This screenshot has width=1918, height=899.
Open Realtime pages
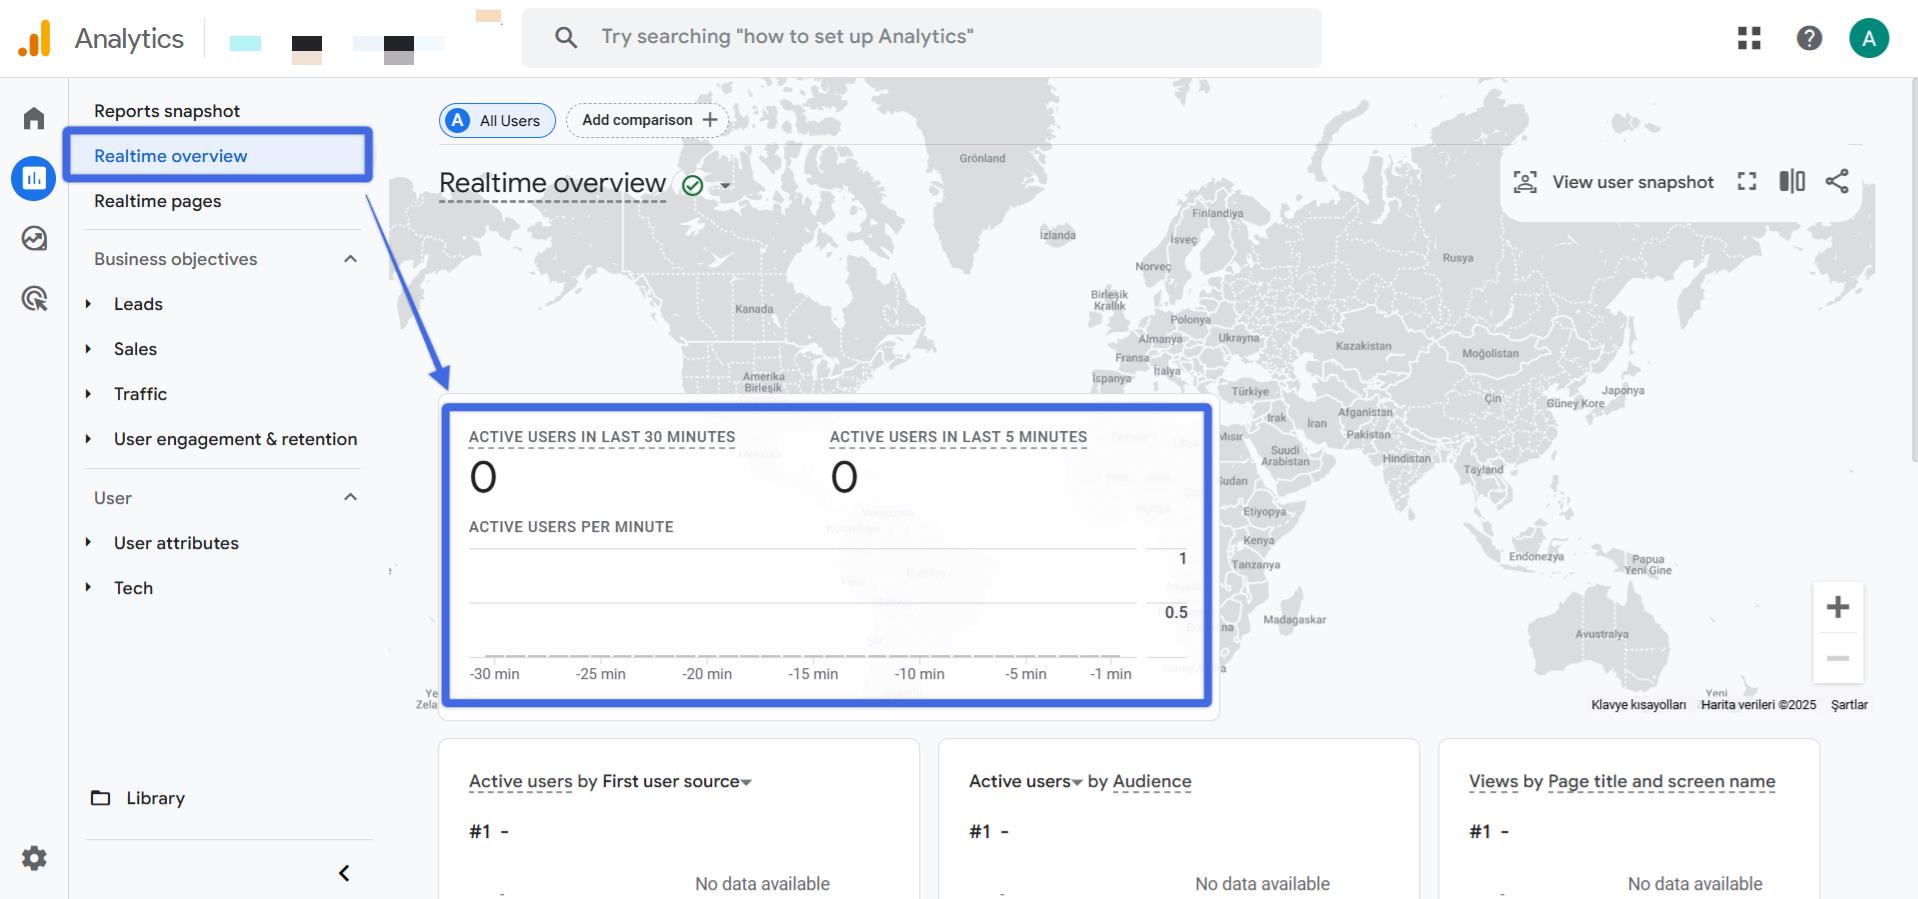tap(158, 201)
